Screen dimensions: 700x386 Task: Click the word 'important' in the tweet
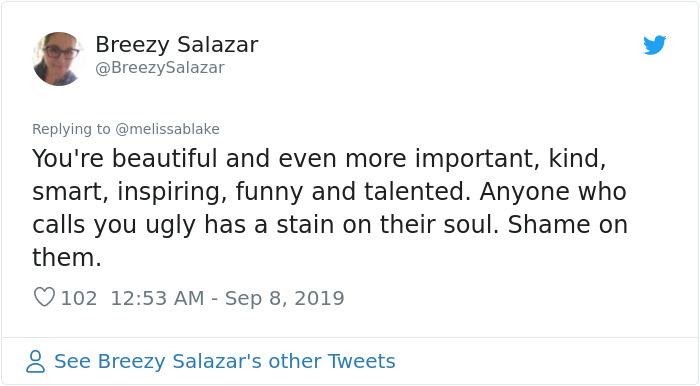click(x=474, y=158)
